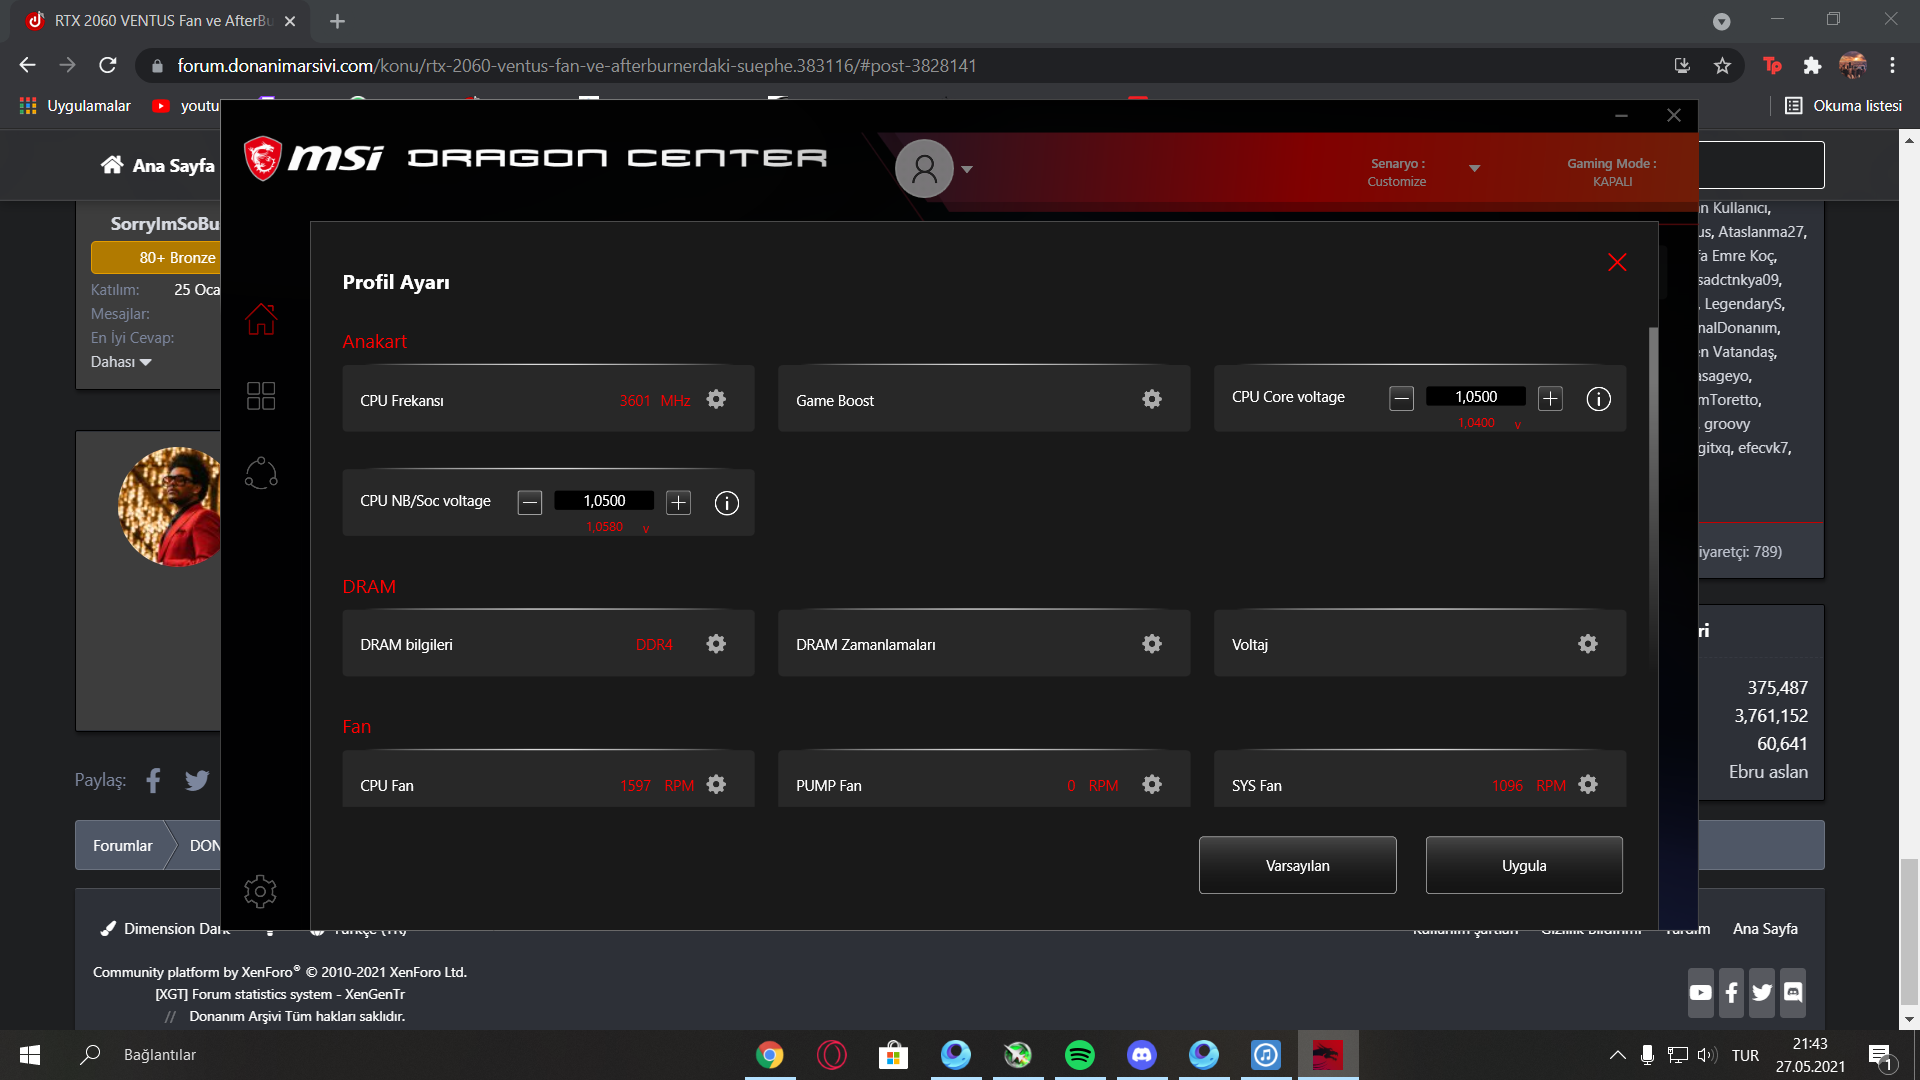Open Dragon Center live update sidebar icon

(261, 473)
